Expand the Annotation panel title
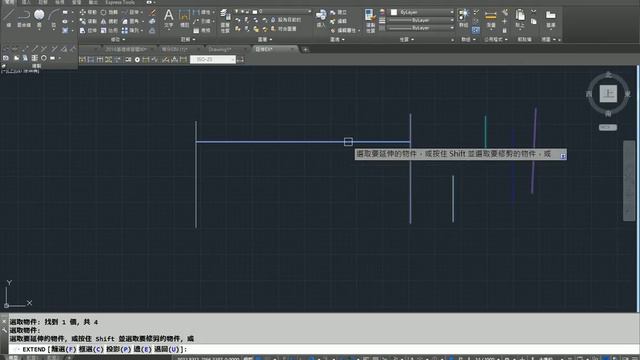This screenshot has height=360, width=640. click(188, 40)
